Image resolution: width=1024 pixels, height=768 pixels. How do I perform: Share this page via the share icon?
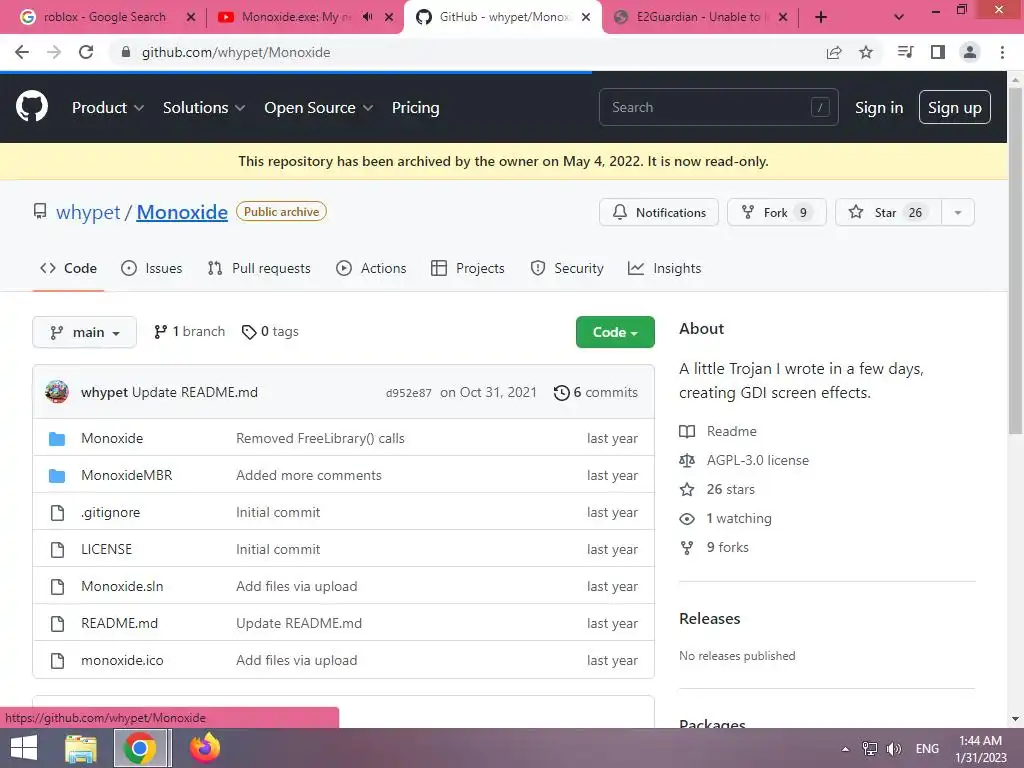[x=834, y=52]
